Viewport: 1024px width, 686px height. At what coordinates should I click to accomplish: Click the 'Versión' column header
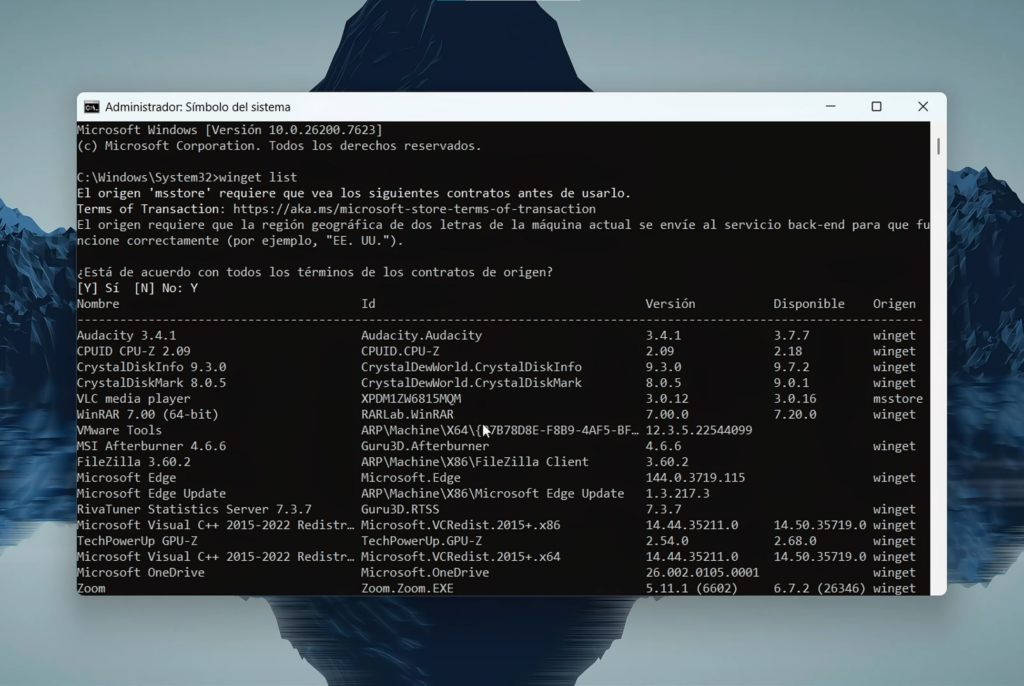point(670,303)
